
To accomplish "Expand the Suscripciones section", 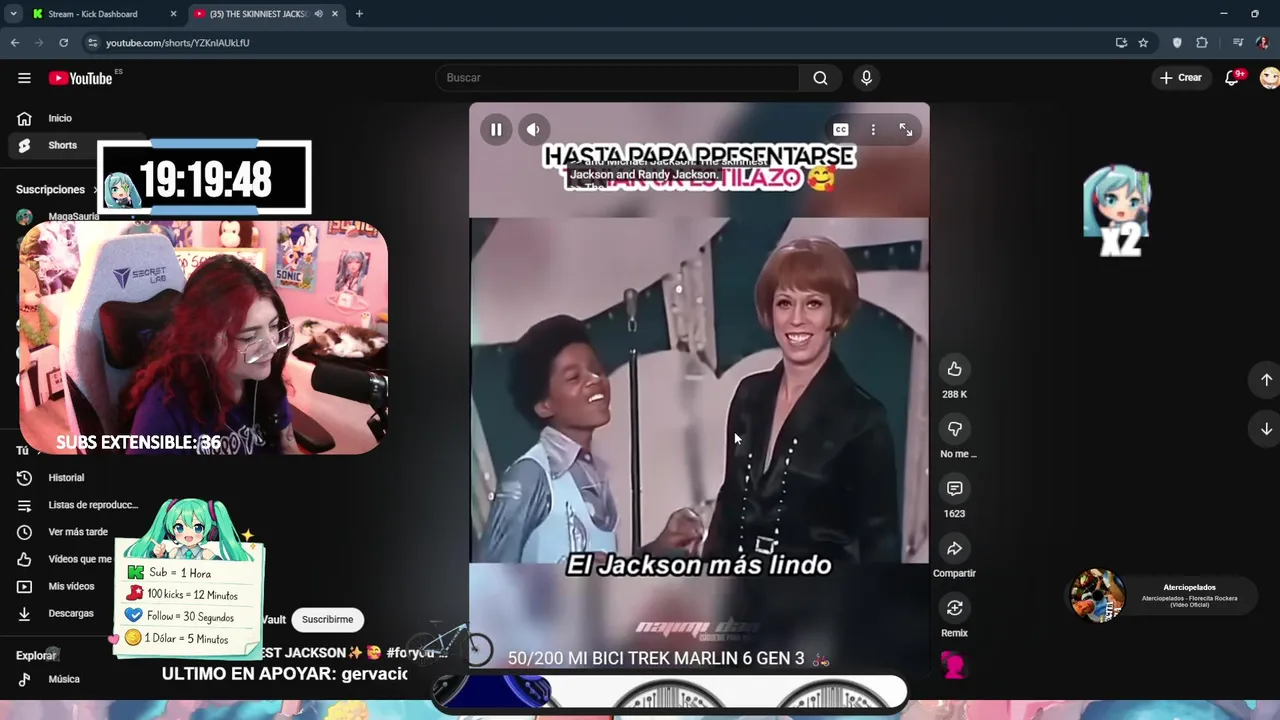I will click(x=55, y=189).
